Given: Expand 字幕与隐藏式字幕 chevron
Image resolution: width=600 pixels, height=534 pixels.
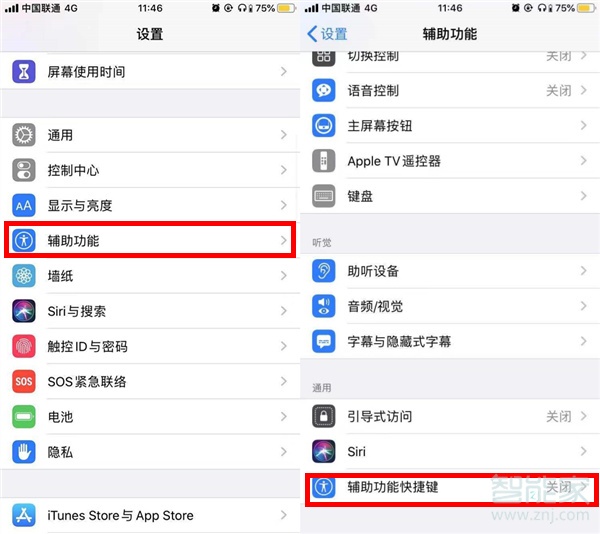Looking at the screenshot, I should (584, 341).
